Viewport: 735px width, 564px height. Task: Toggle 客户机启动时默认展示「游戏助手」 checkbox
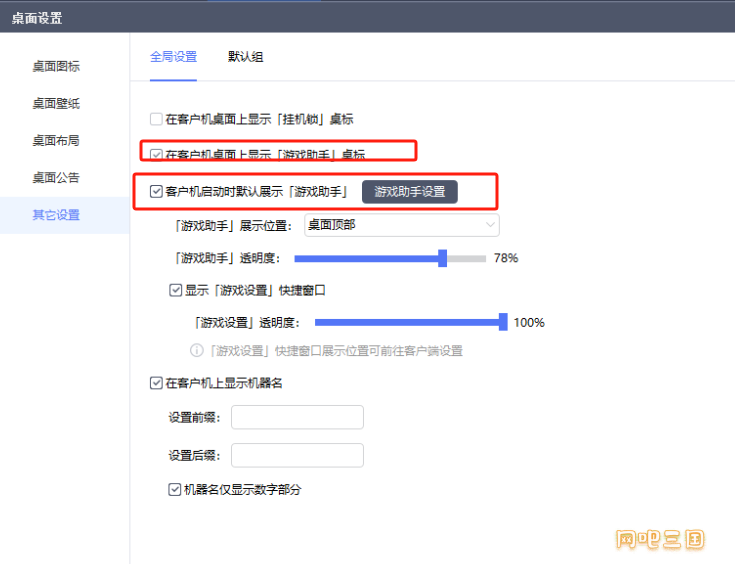click(x=156, y=191)
